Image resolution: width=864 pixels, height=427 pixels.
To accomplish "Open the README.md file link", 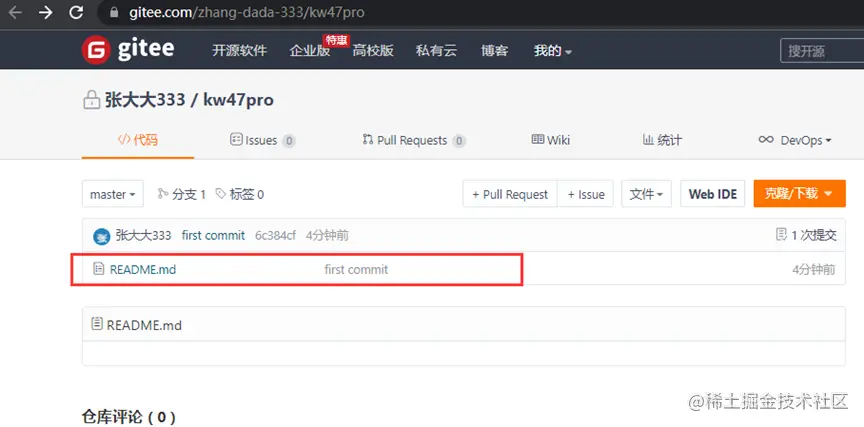I will pyautogui.click(x=143, y=269).
